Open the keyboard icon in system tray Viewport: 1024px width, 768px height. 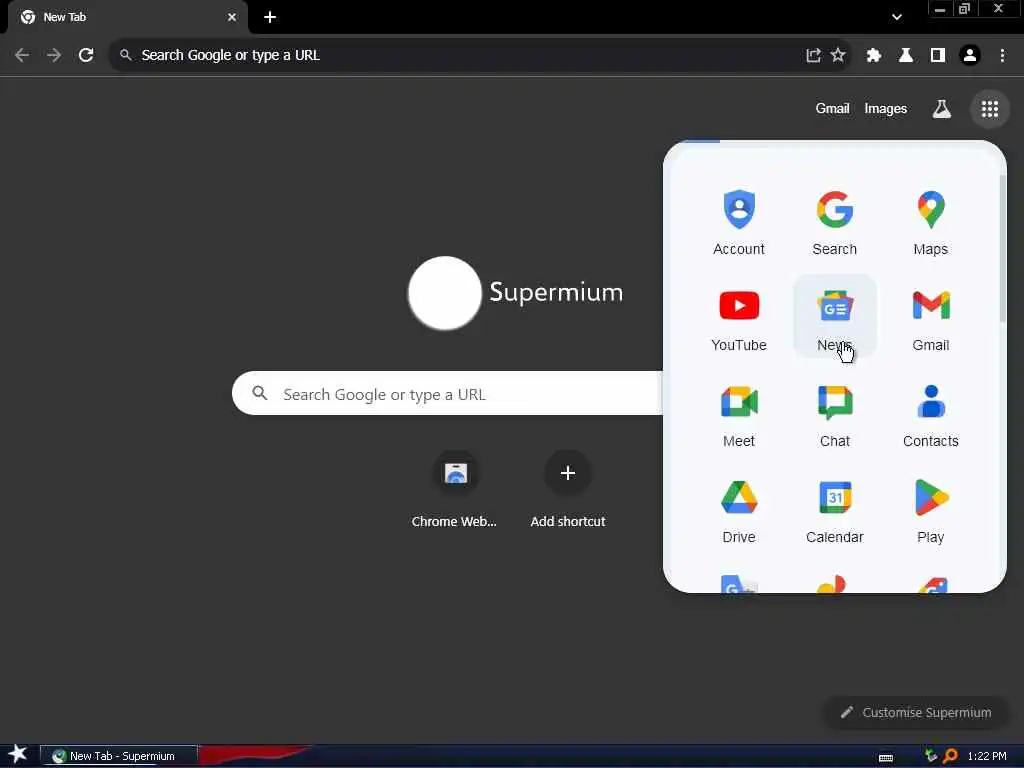886,757
